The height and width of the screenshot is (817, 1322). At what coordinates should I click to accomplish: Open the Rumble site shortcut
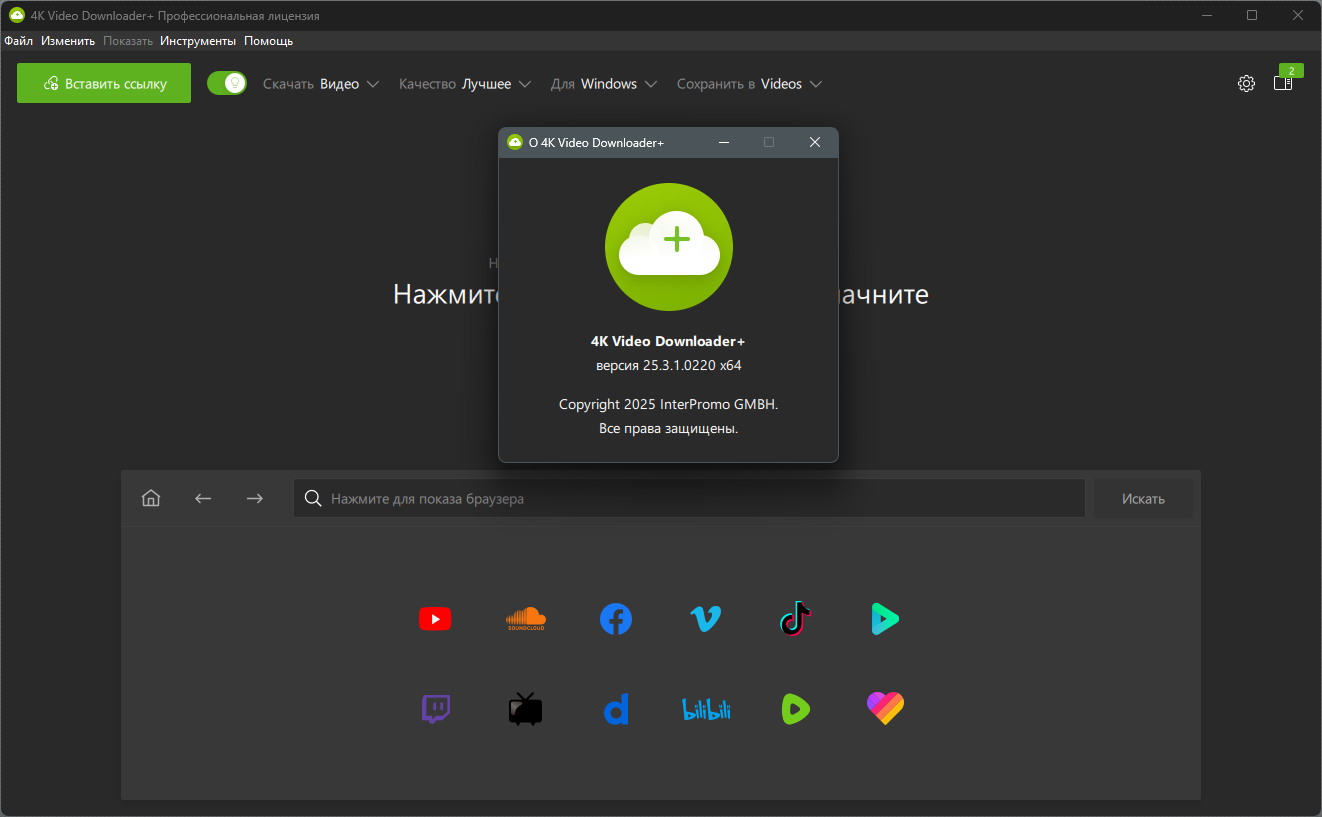click(x=795, y=710)
